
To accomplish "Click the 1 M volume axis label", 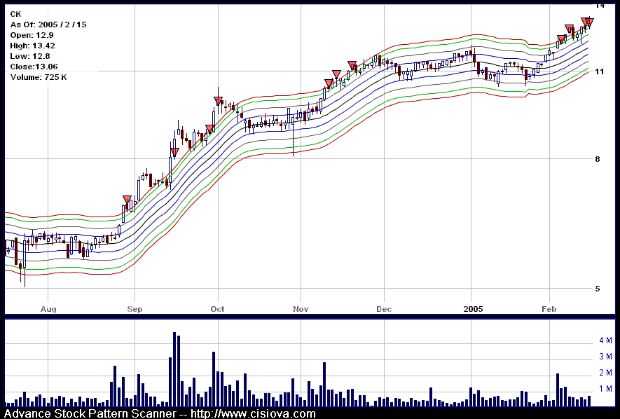I will (606, 389).
